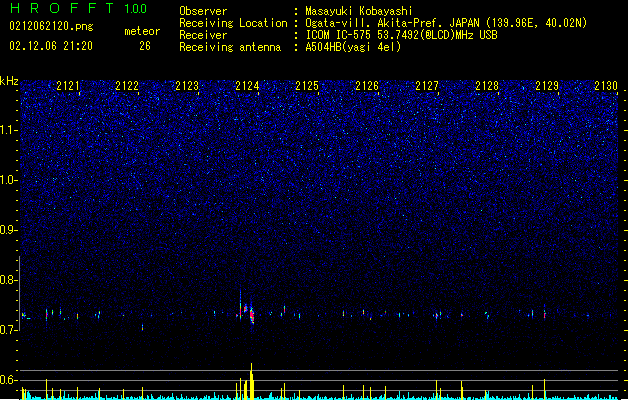Click the 2123 time marker
This screenshot has height=400, width=629.
point(187,86)
